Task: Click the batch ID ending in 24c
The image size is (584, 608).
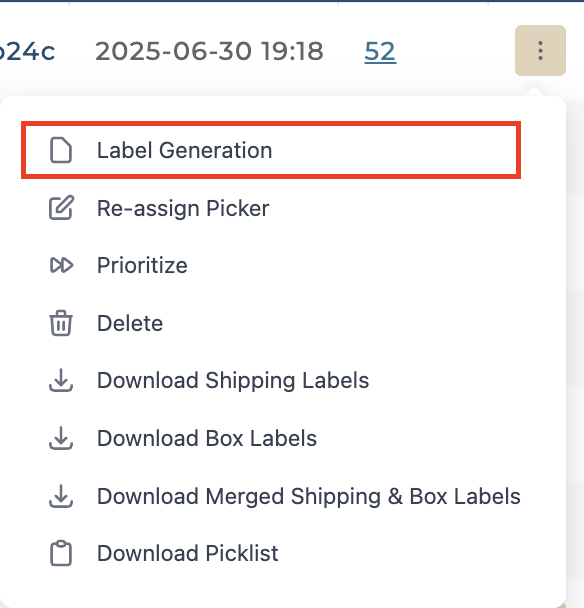Action: coord(28,51)
